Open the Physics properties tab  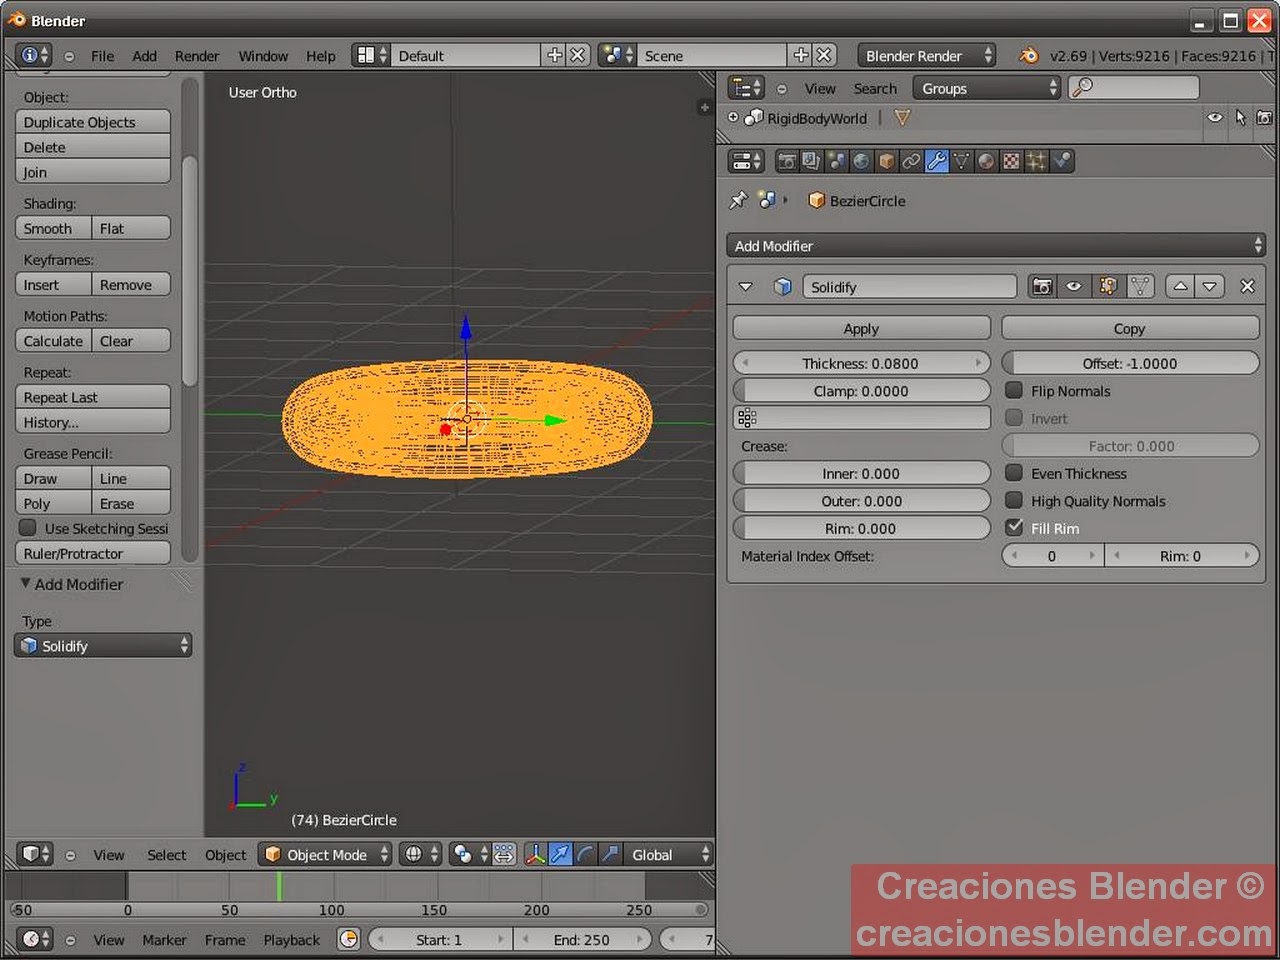1062,161
